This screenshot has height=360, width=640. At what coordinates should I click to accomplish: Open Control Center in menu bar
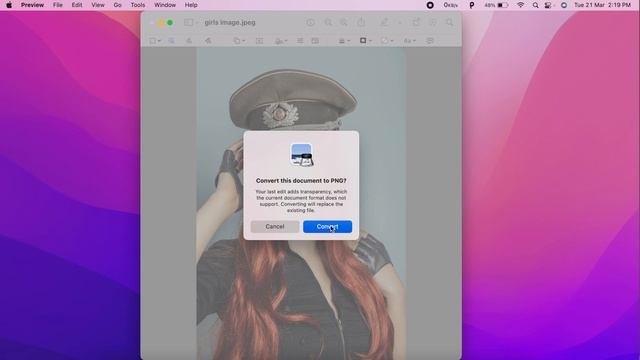pos(549,5)
